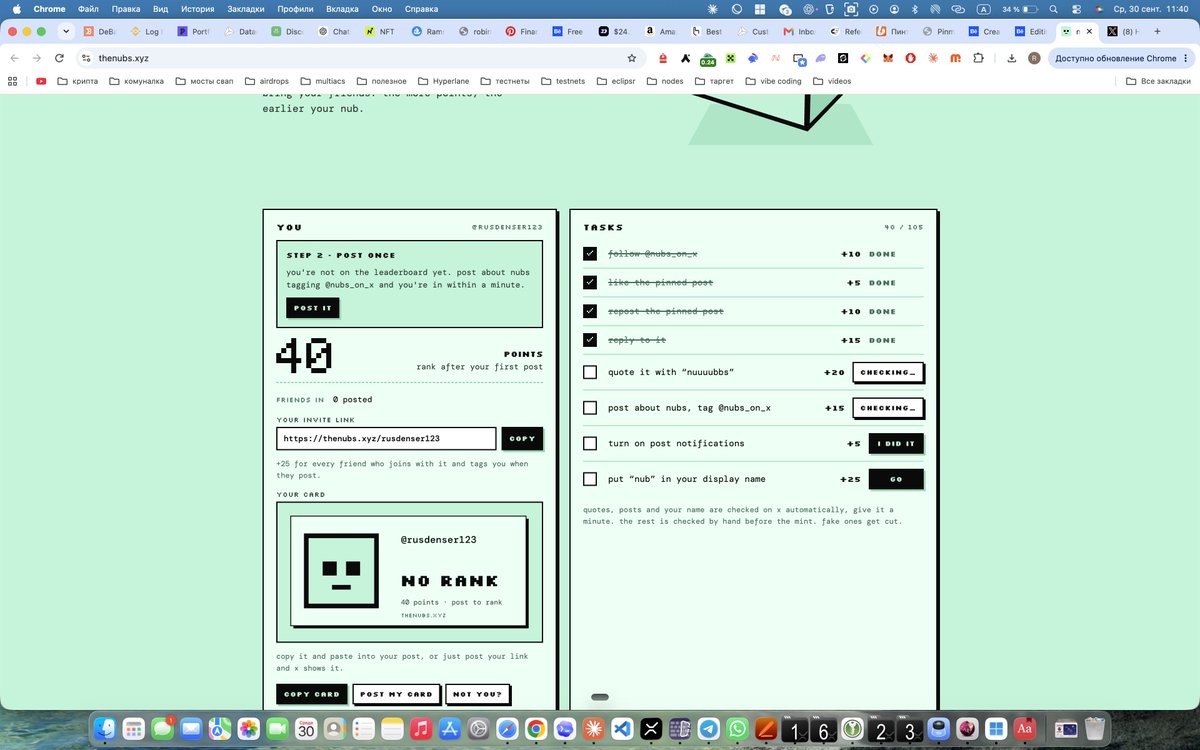
Task: Open Music in the Dock
Action: click(421, 730)
